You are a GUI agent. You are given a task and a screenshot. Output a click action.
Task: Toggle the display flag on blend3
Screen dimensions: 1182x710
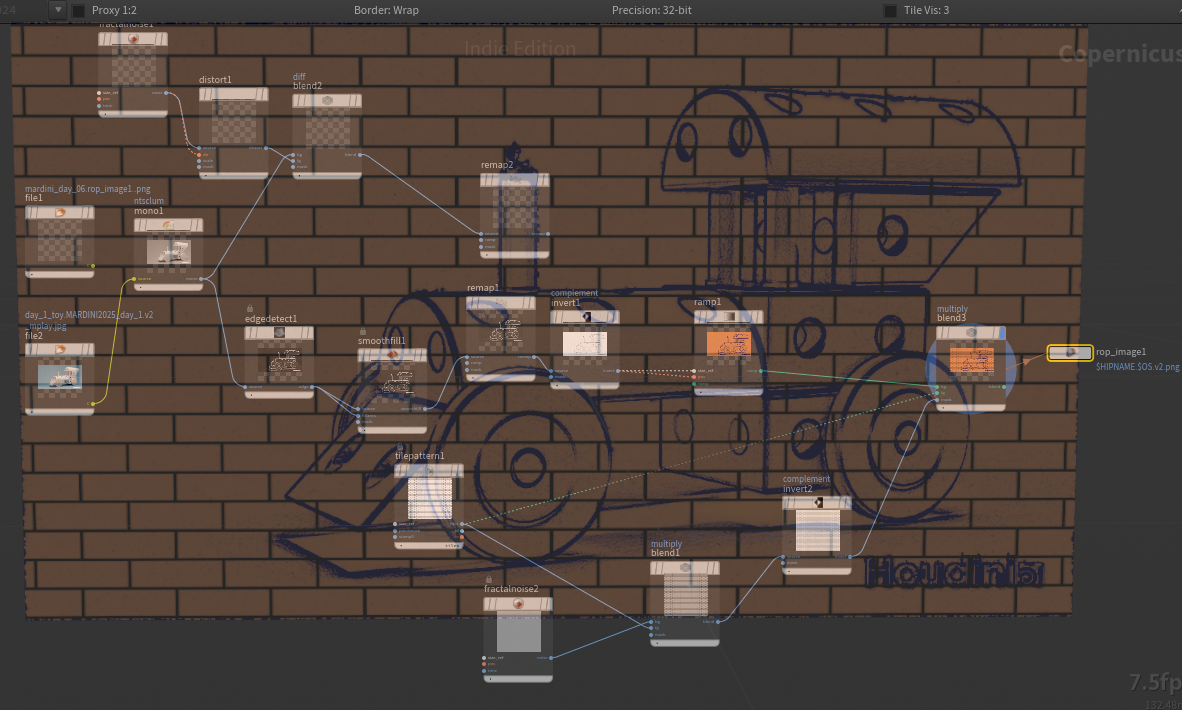pos(1001,332)
